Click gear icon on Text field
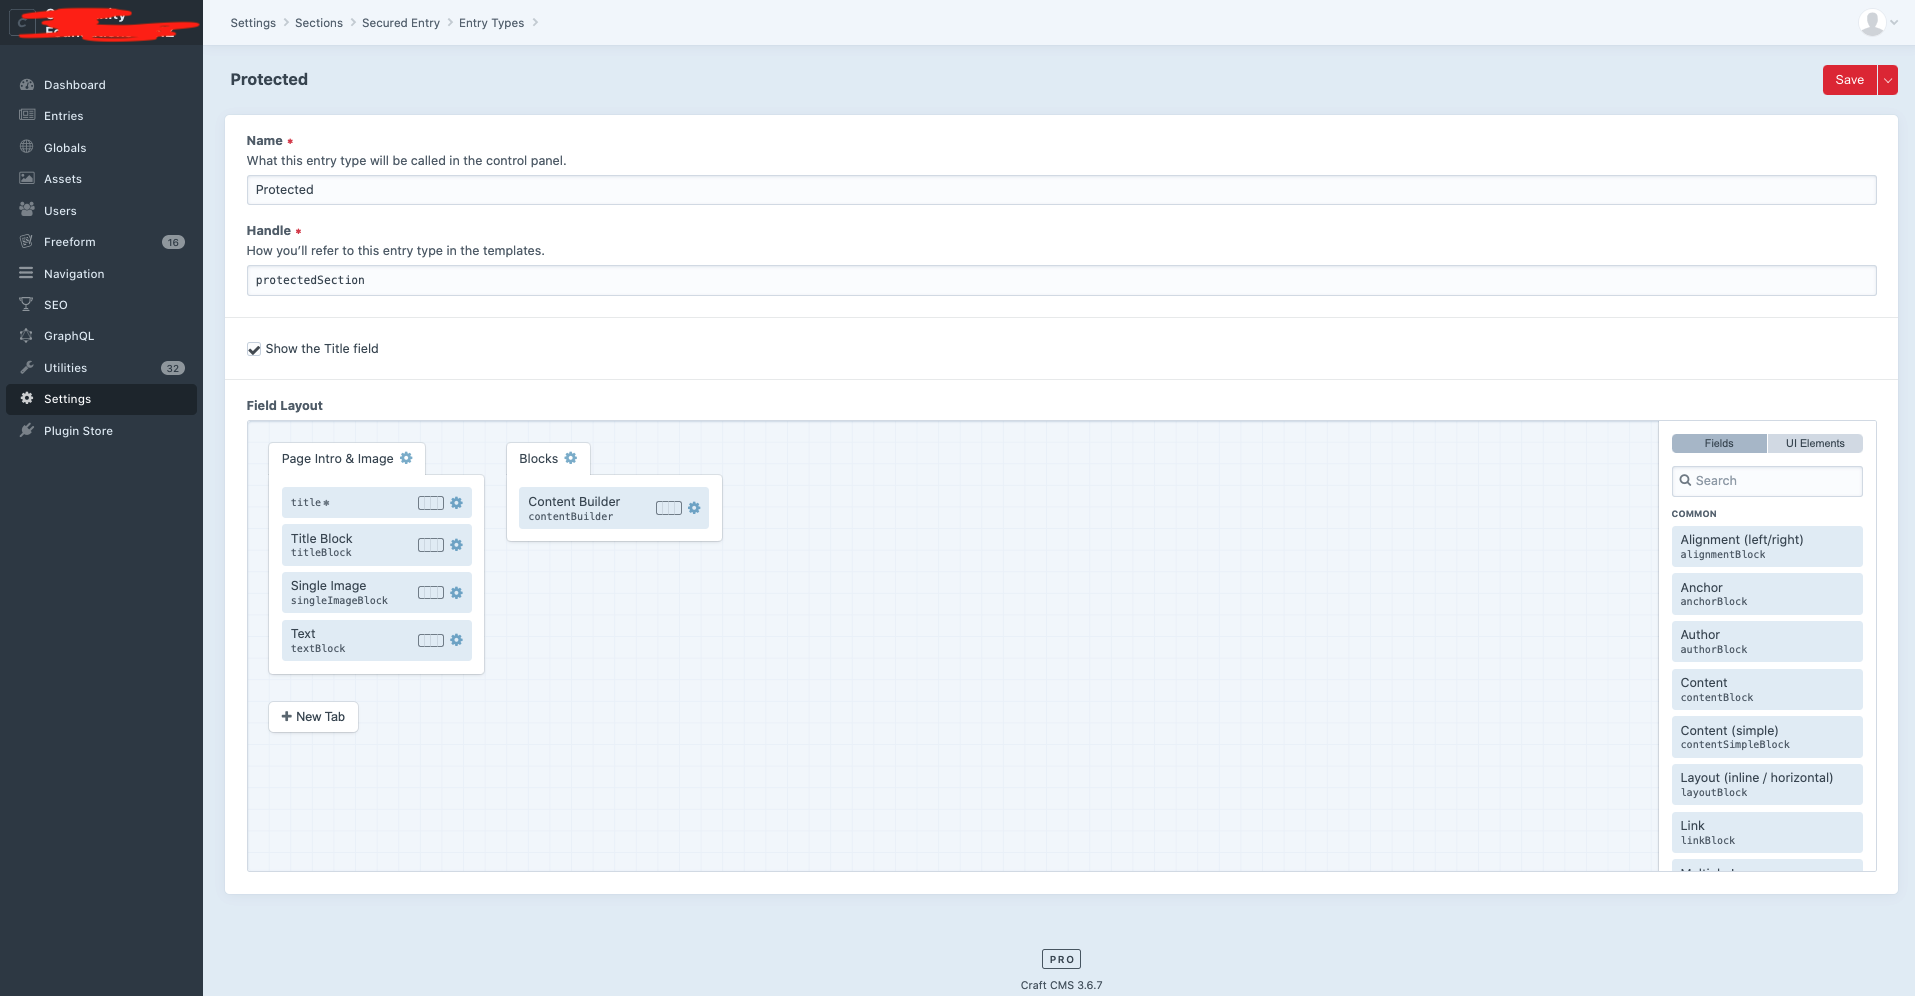This screenshot has width=1915, height=996. pos(456,640)
